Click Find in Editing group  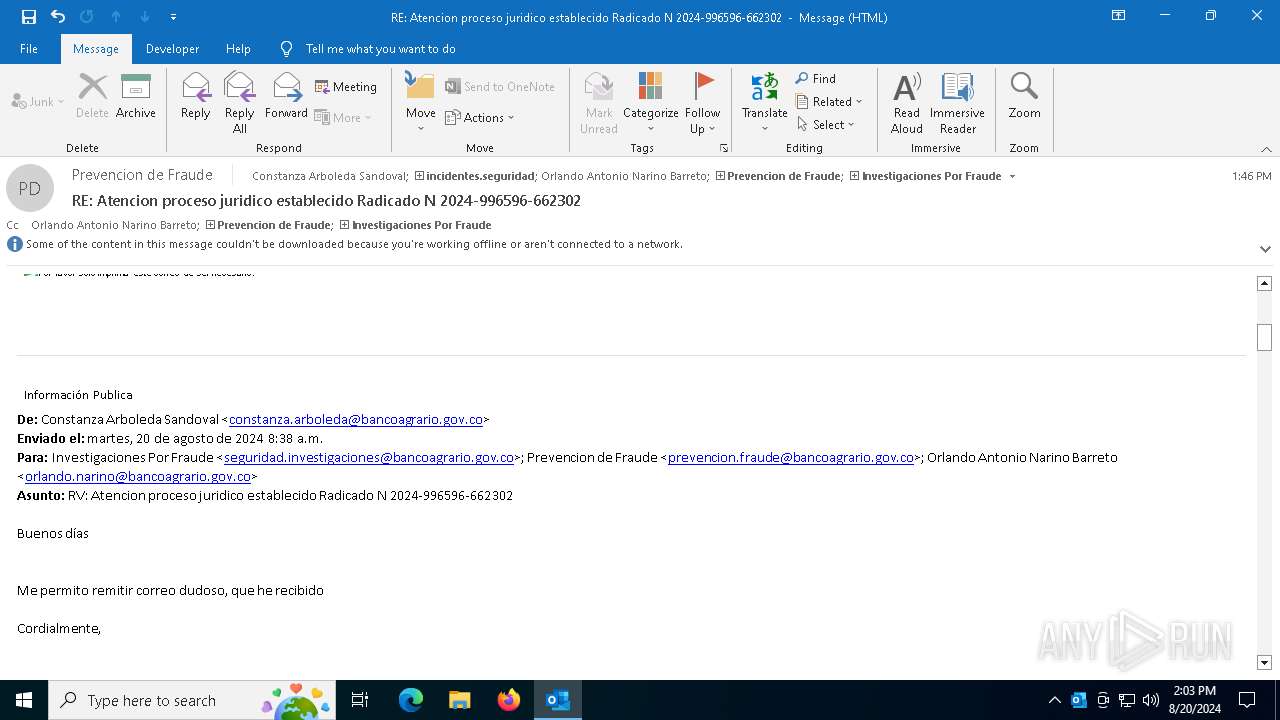pos(816,78)
